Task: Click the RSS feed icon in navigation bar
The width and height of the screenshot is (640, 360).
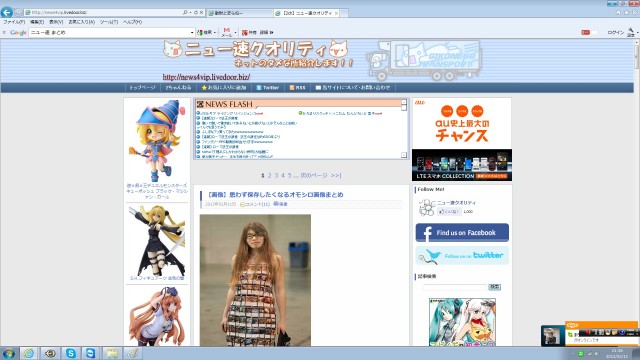Action: pos(292,88)
